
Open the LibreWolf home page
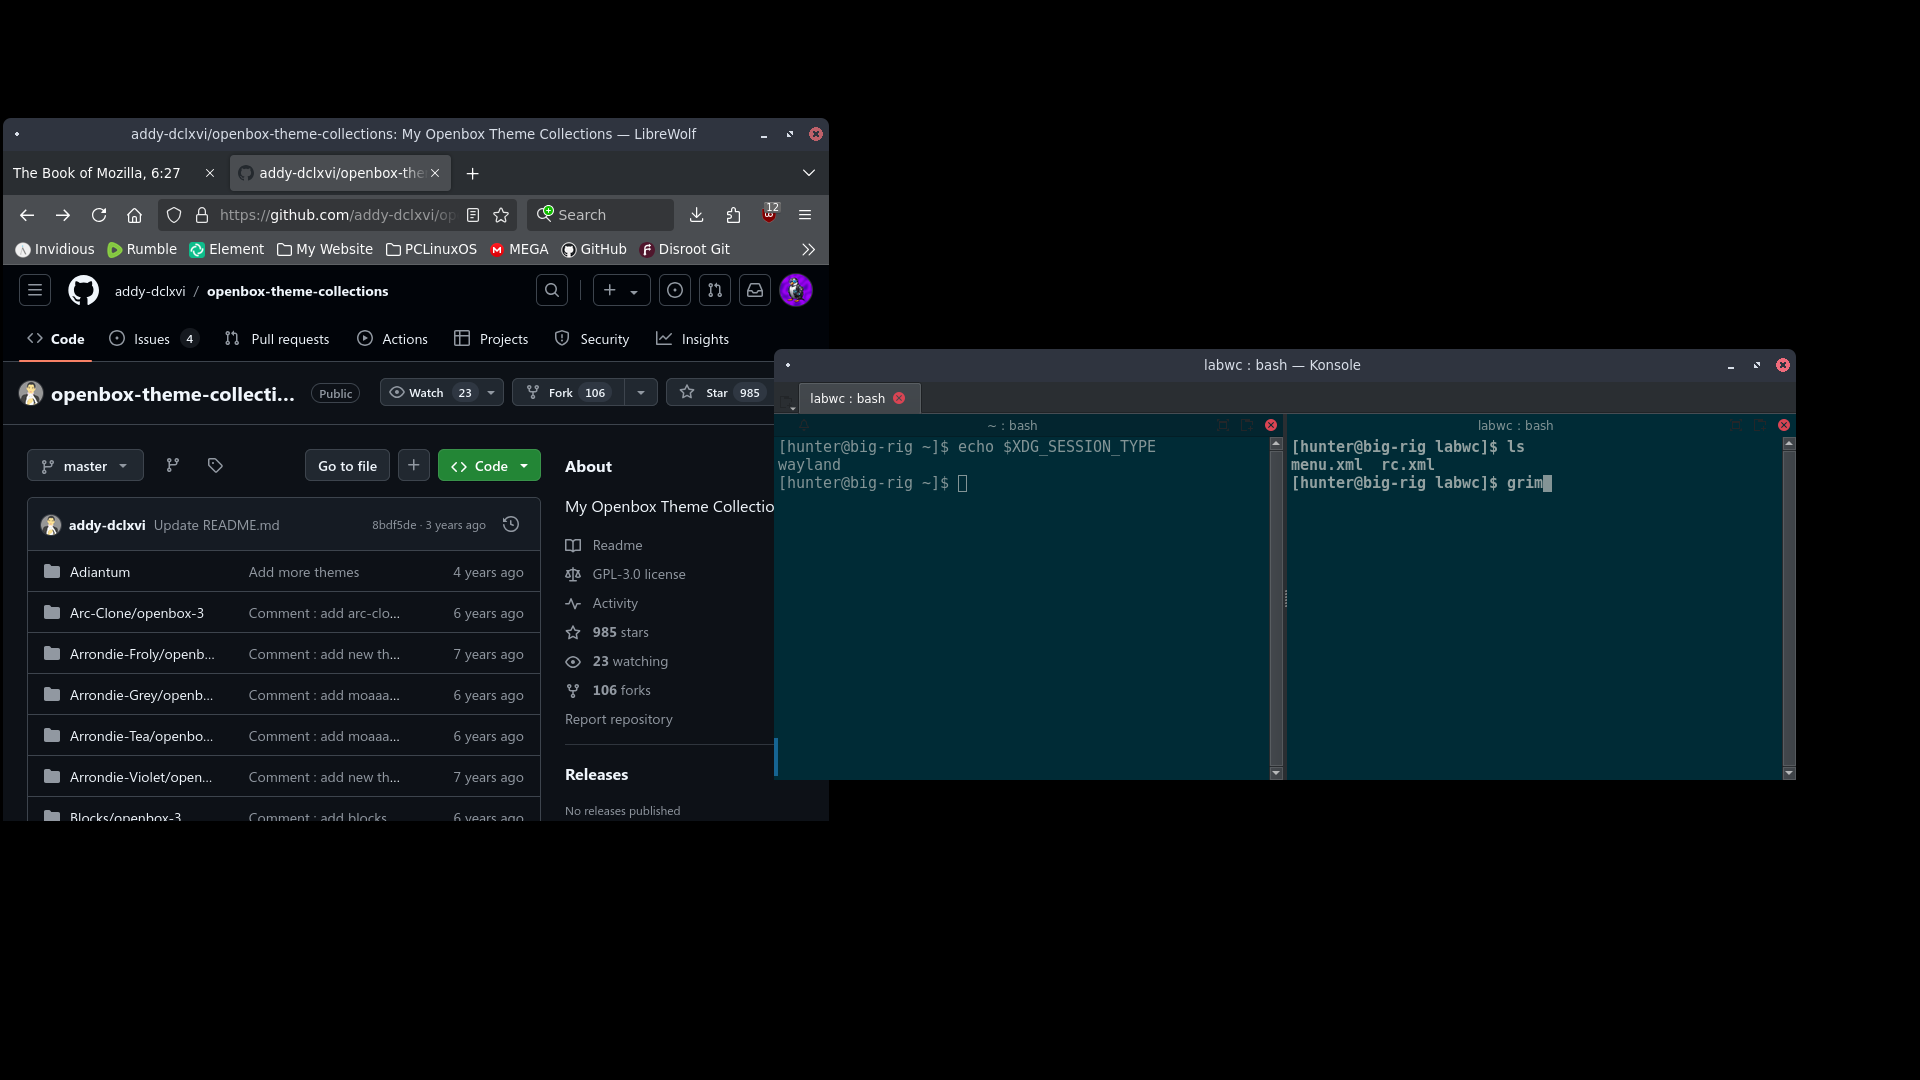(135, 215)
